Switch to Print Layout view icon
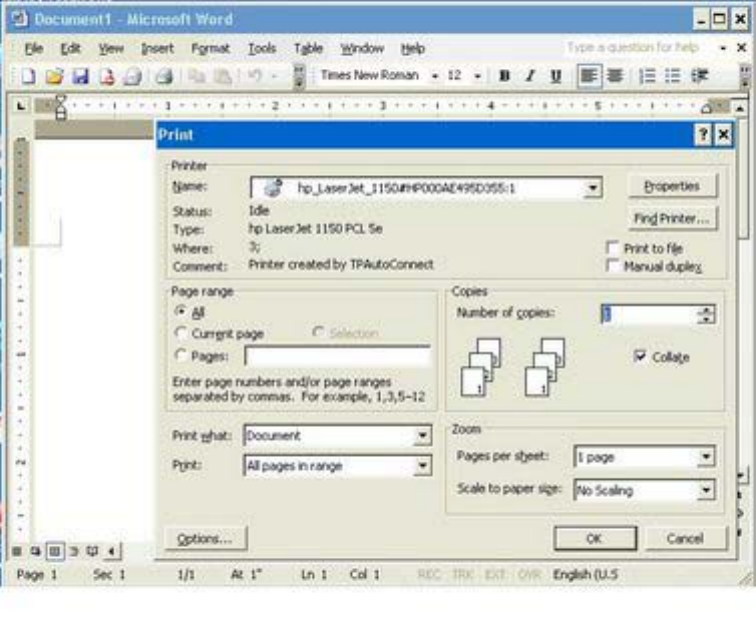 click(54, 551)
